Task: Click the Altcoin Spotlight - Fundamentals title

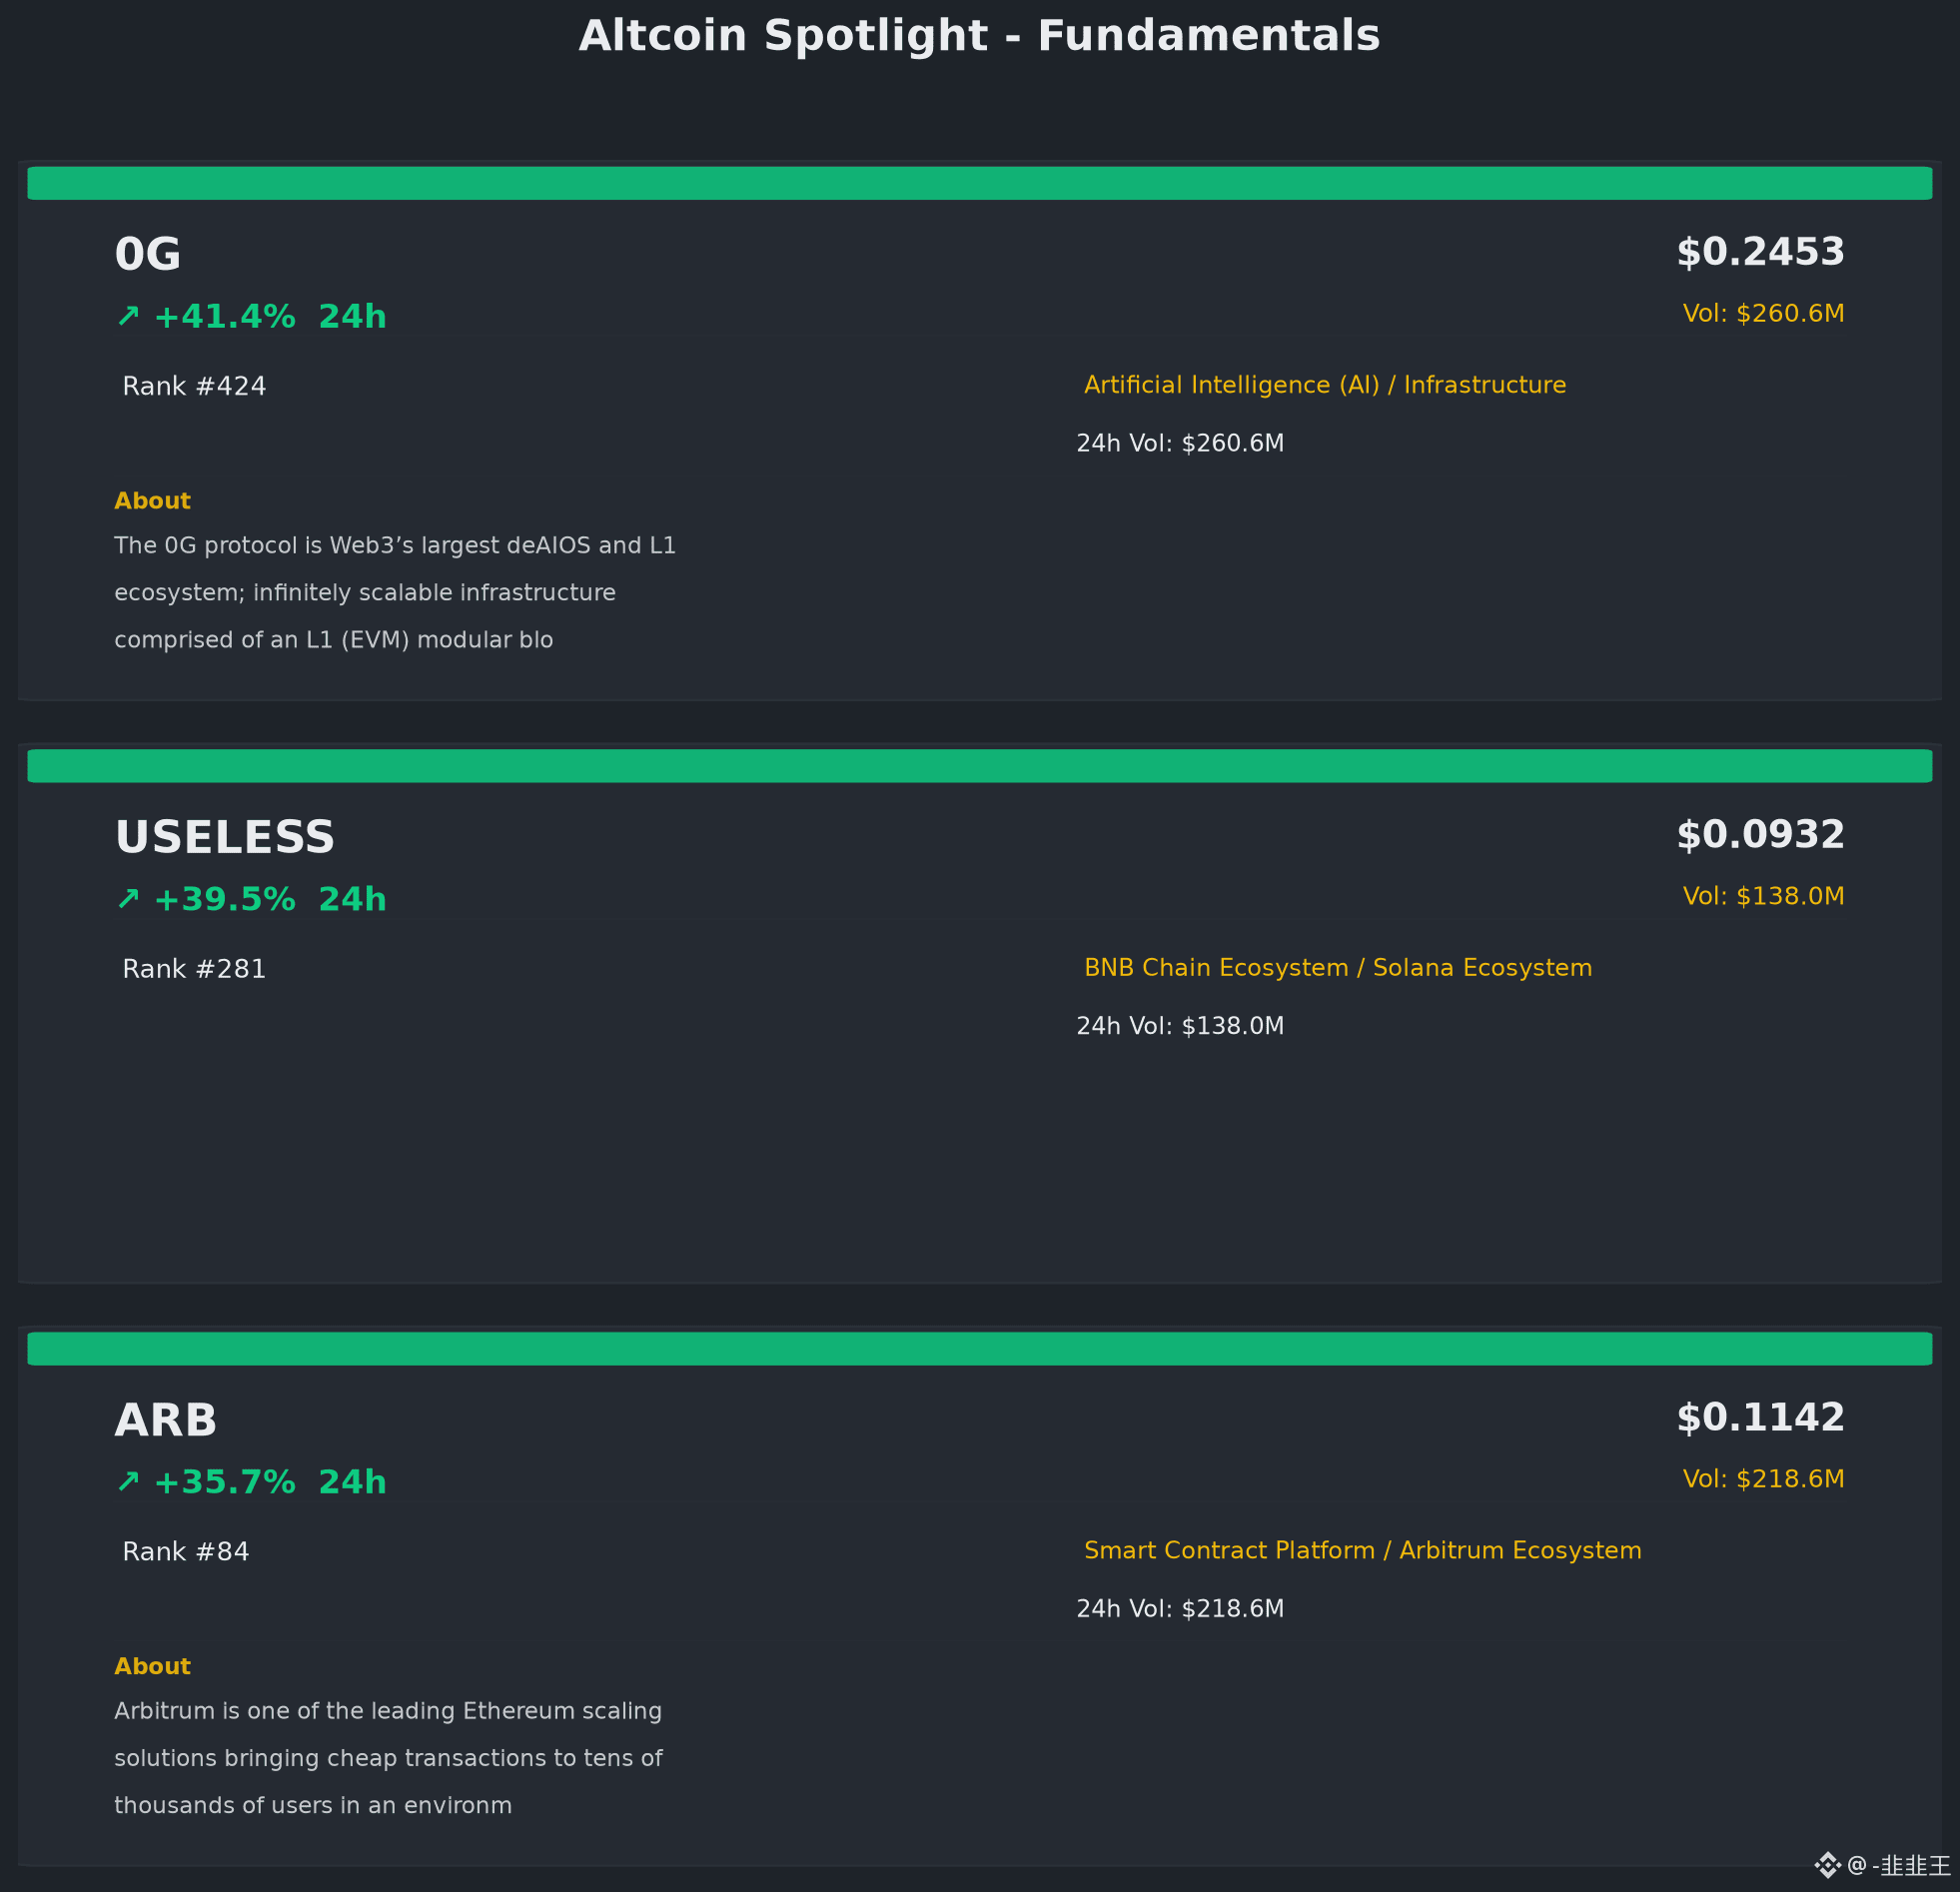Action: pos(980,36)
